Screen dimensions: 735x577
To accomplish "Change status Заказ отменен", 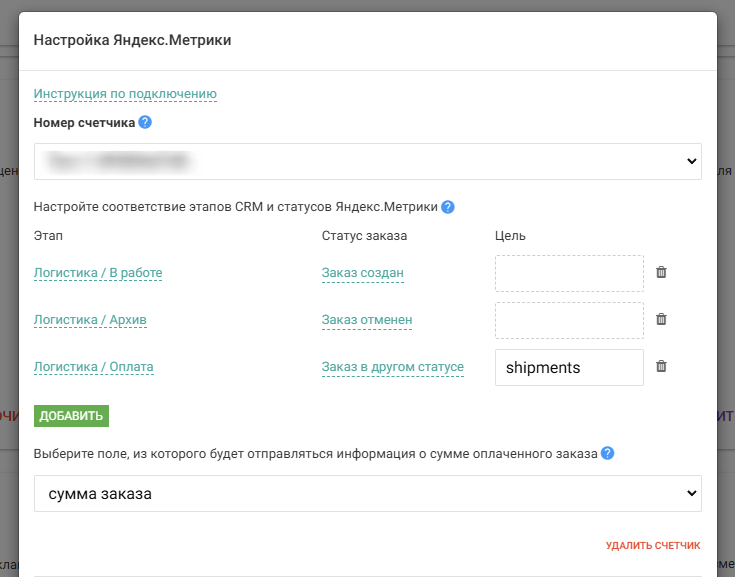I will click(367, 320).
